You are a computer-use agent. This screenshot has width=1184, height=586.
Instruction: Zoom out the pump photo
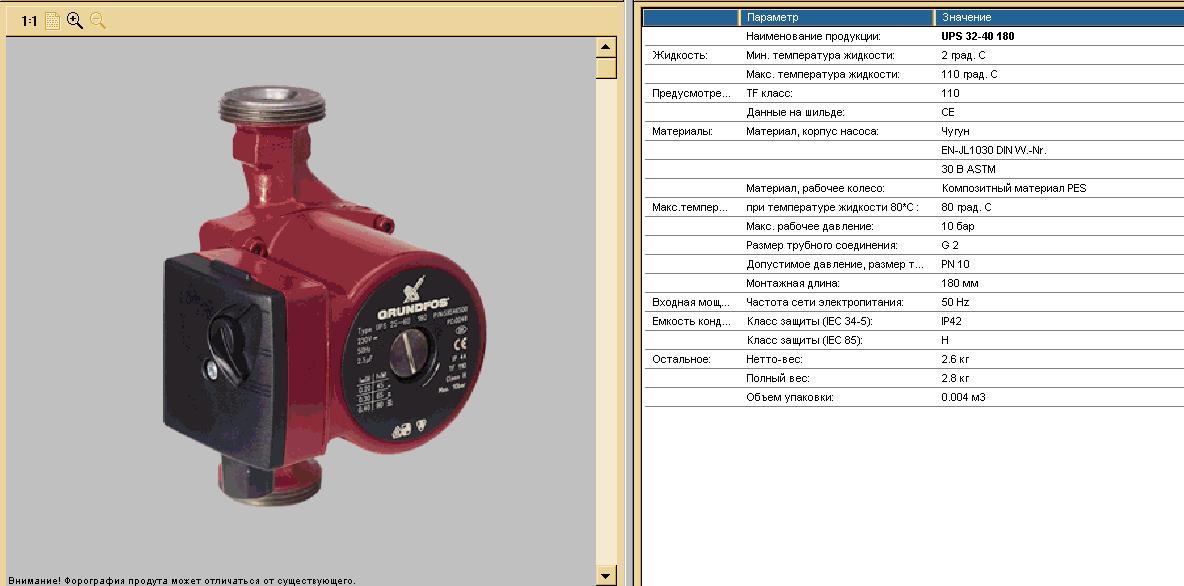[x=97, y=21]
